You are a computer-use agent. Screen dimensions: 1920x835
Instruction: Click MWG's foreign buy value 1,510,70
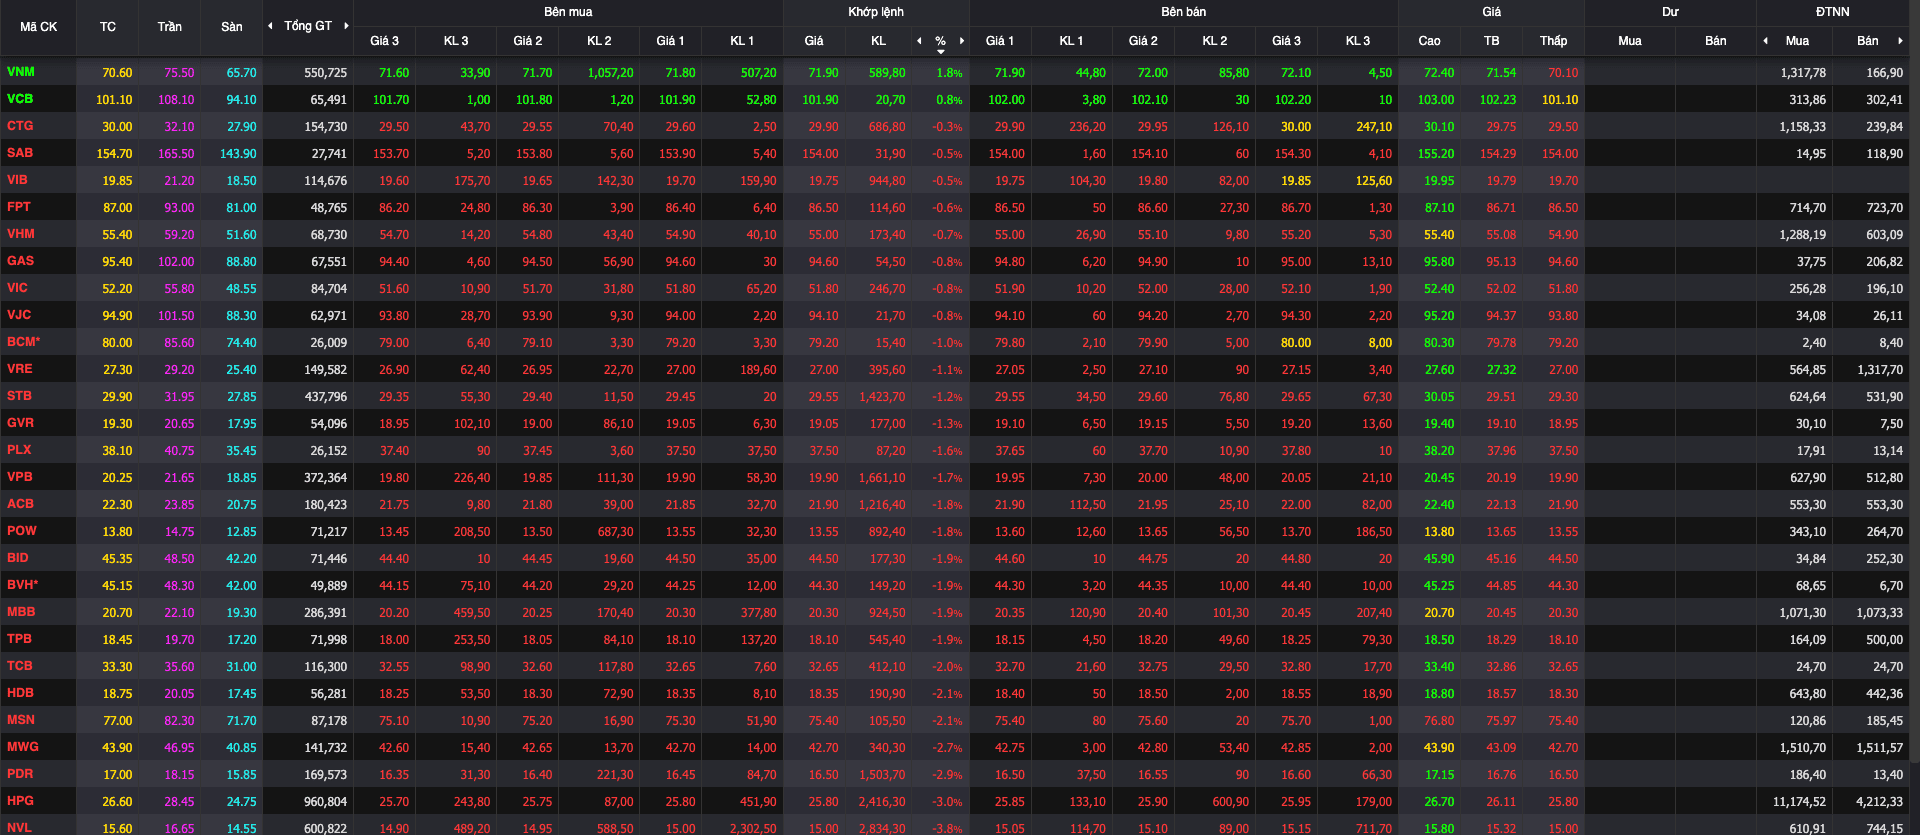pyautogui.click(x=1801, y=748)
